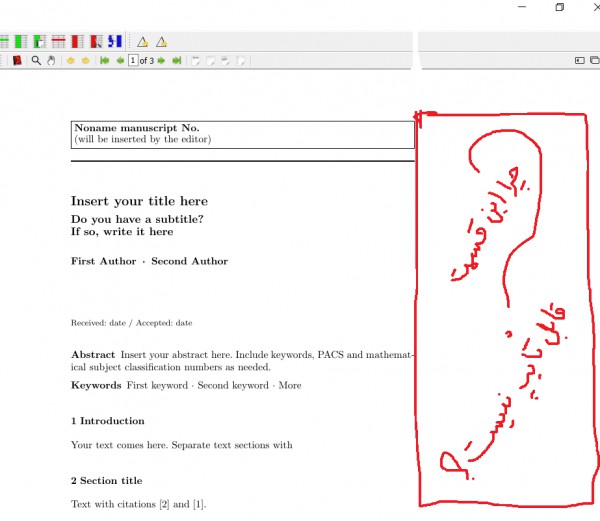Go to the previous page
600x521 pixels.
[x=120, y=61]
